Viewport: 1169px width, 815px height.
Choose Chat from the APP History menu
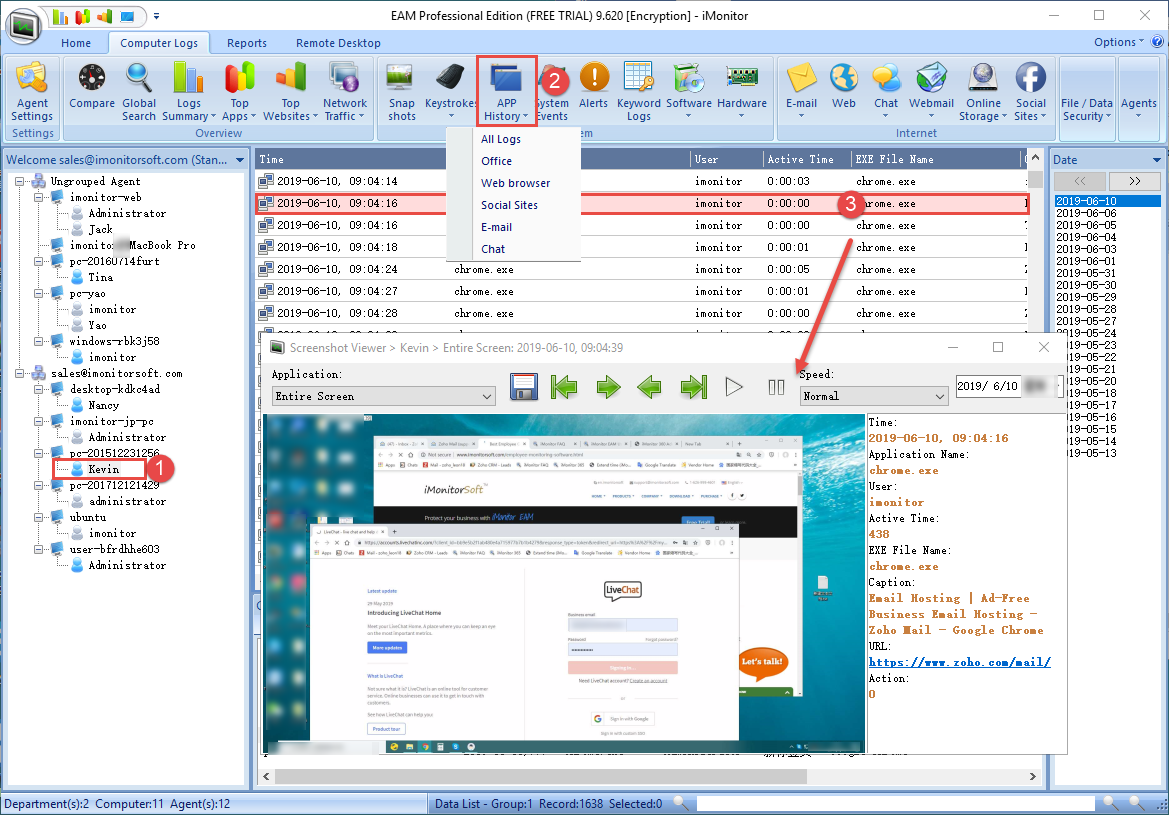pos(493,249)
